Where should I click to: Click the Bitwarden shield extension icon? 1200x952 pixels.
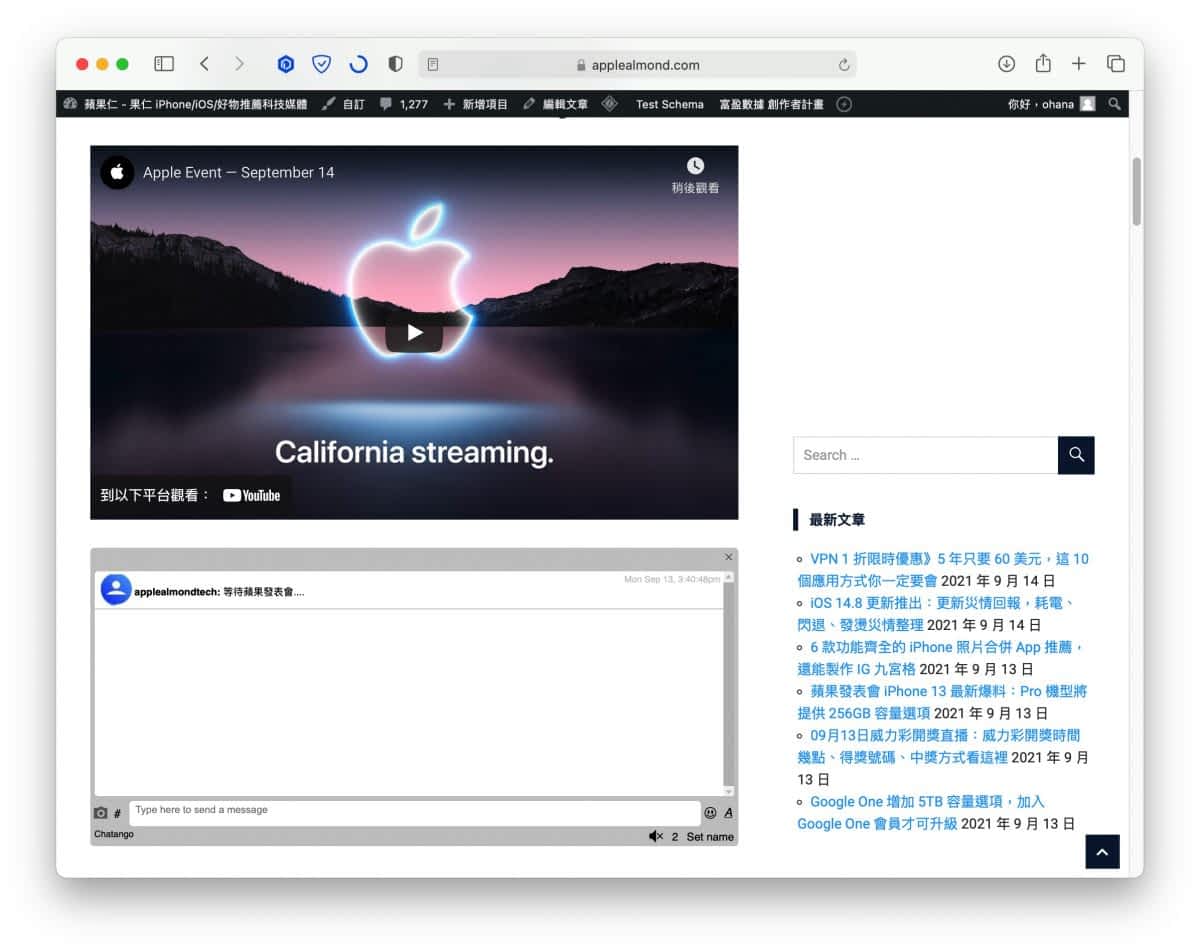click(321, 64)
